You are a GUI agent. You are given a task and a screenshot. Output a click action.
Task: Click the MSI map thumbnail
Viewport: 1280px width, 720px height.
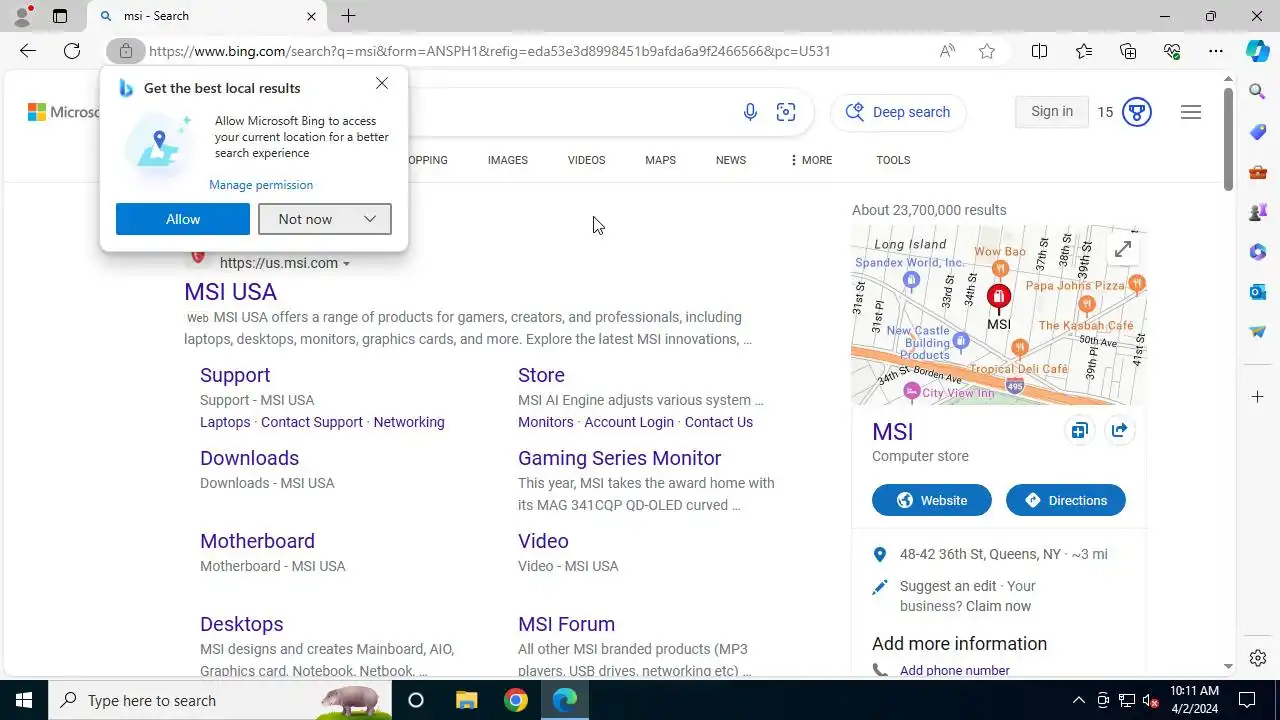click(998, 315)
